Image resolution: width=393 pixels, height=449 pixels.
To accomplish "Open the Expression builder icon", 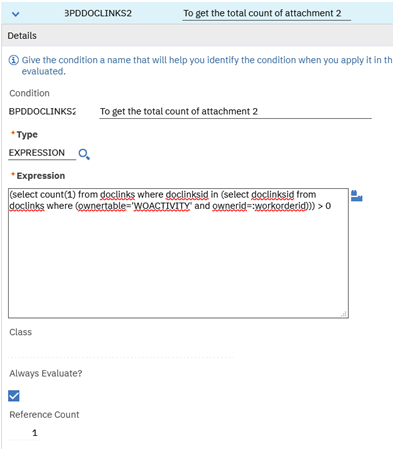I will tap(357, 196).
